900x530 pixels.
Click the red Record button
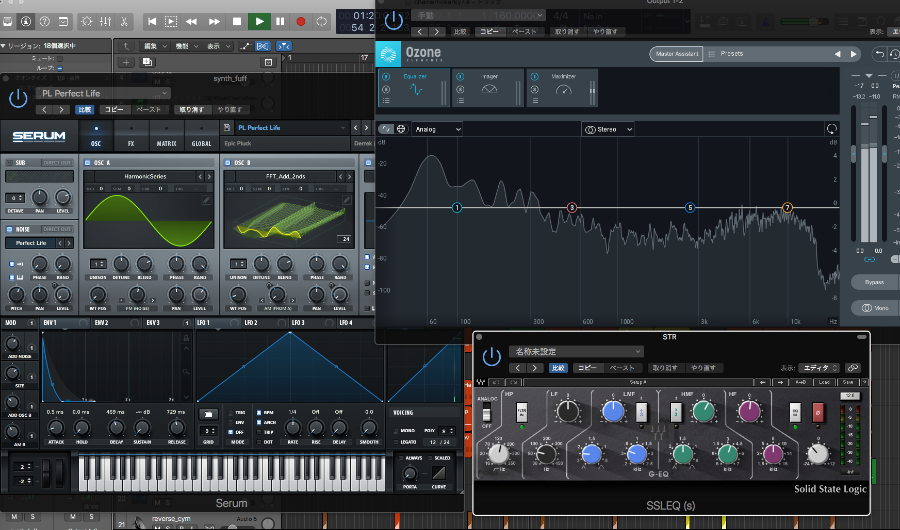tap(300, 21)
